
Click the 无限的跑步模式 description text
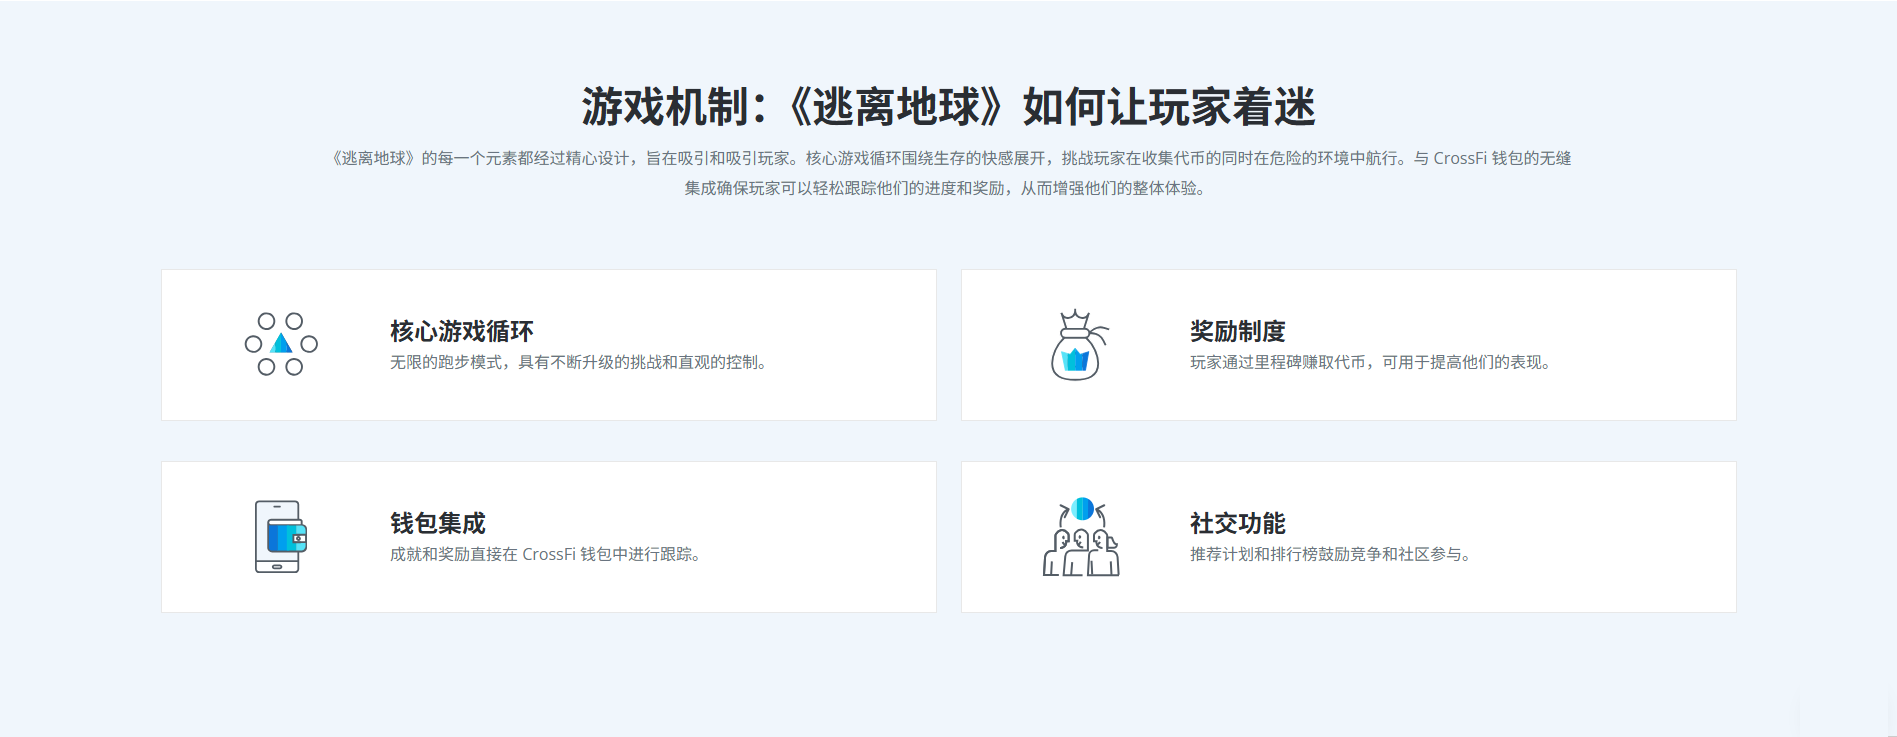(578, 362)
